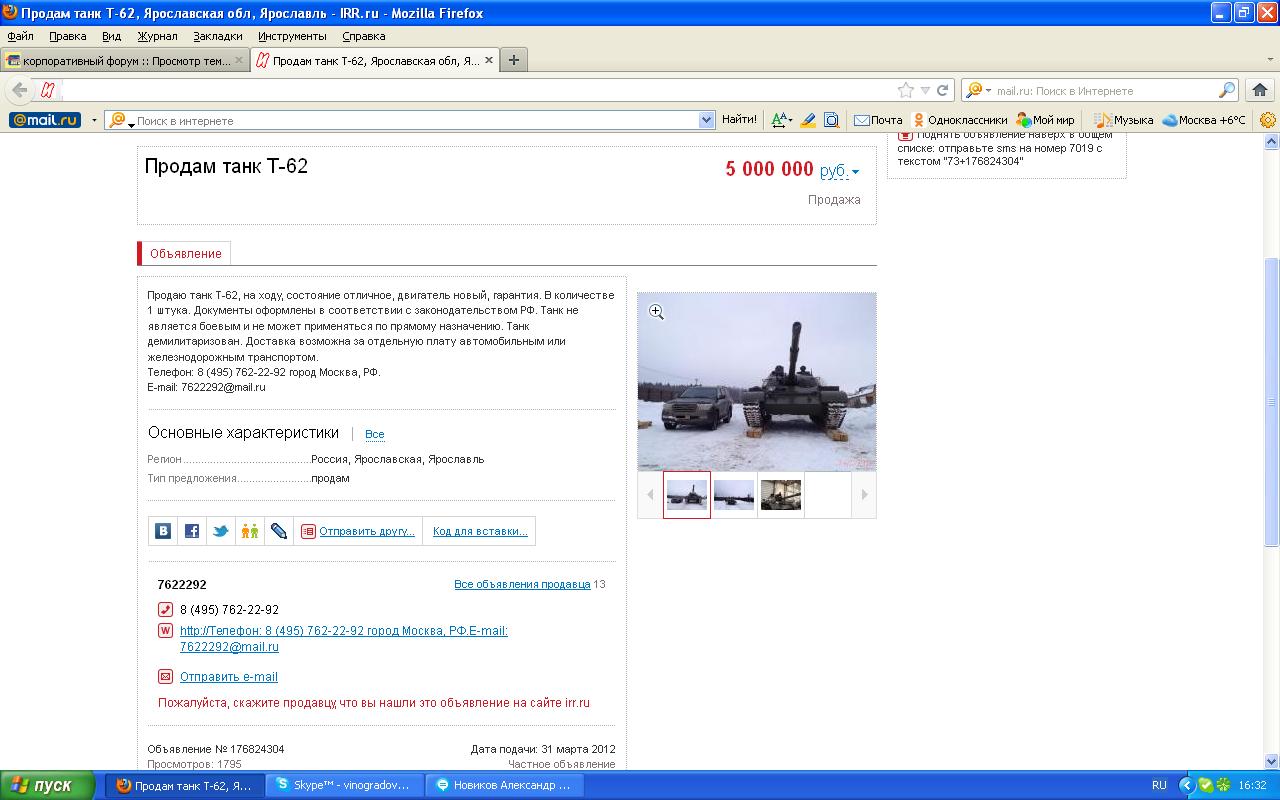1280x800 pixels.
Task: Open Одноклассники in the mail.ru toolbar
Action: (x=960, y=120)
